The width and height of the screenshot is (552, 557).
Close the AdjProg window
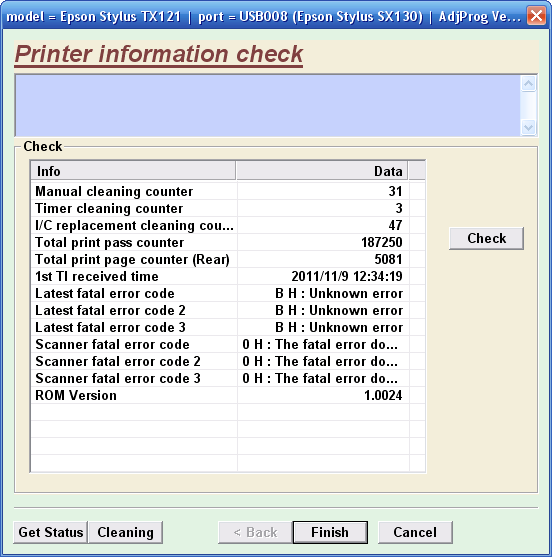(x=536, y=16)
